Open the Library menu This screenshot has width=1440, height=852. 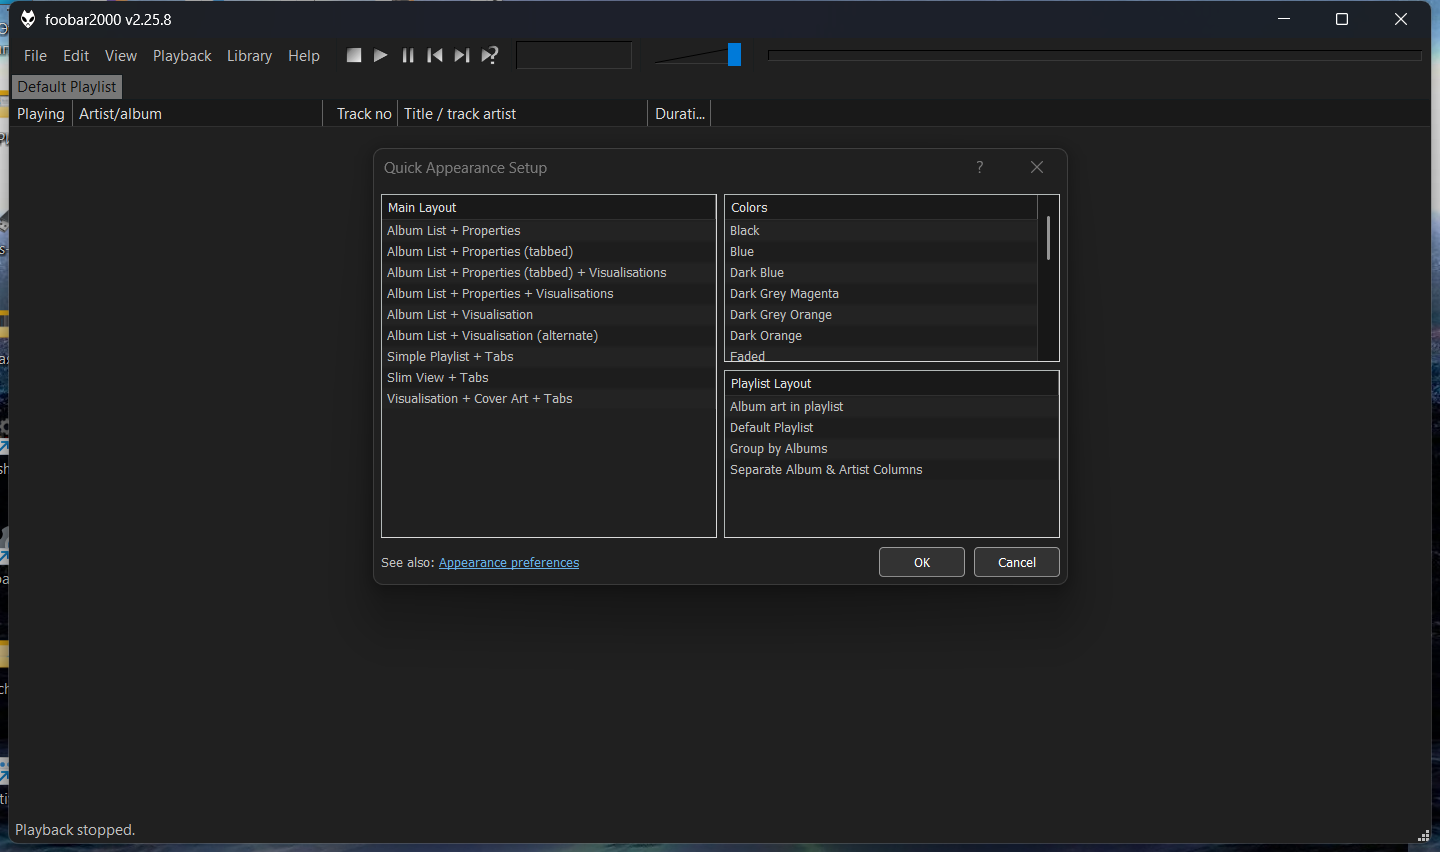(x=249, y=56)
